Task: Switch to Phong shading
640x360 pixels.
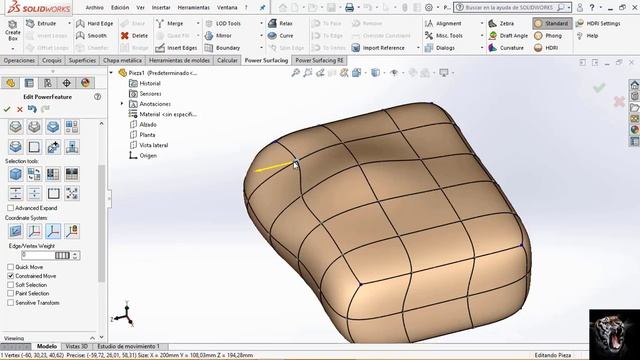Action: click(548, 36)
